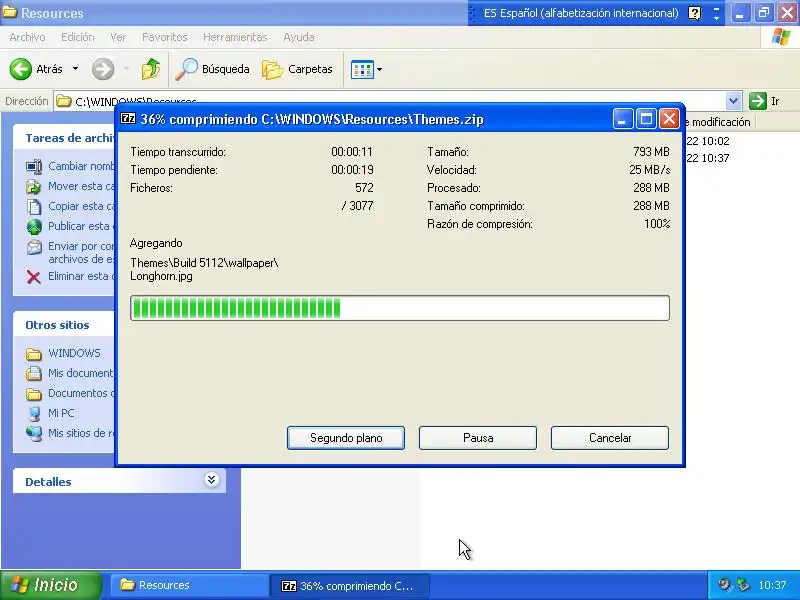Image resolution: width=800 pixels, height=600 pixels.
Task: Open language bar options arrow
Action: pos(716,17)
